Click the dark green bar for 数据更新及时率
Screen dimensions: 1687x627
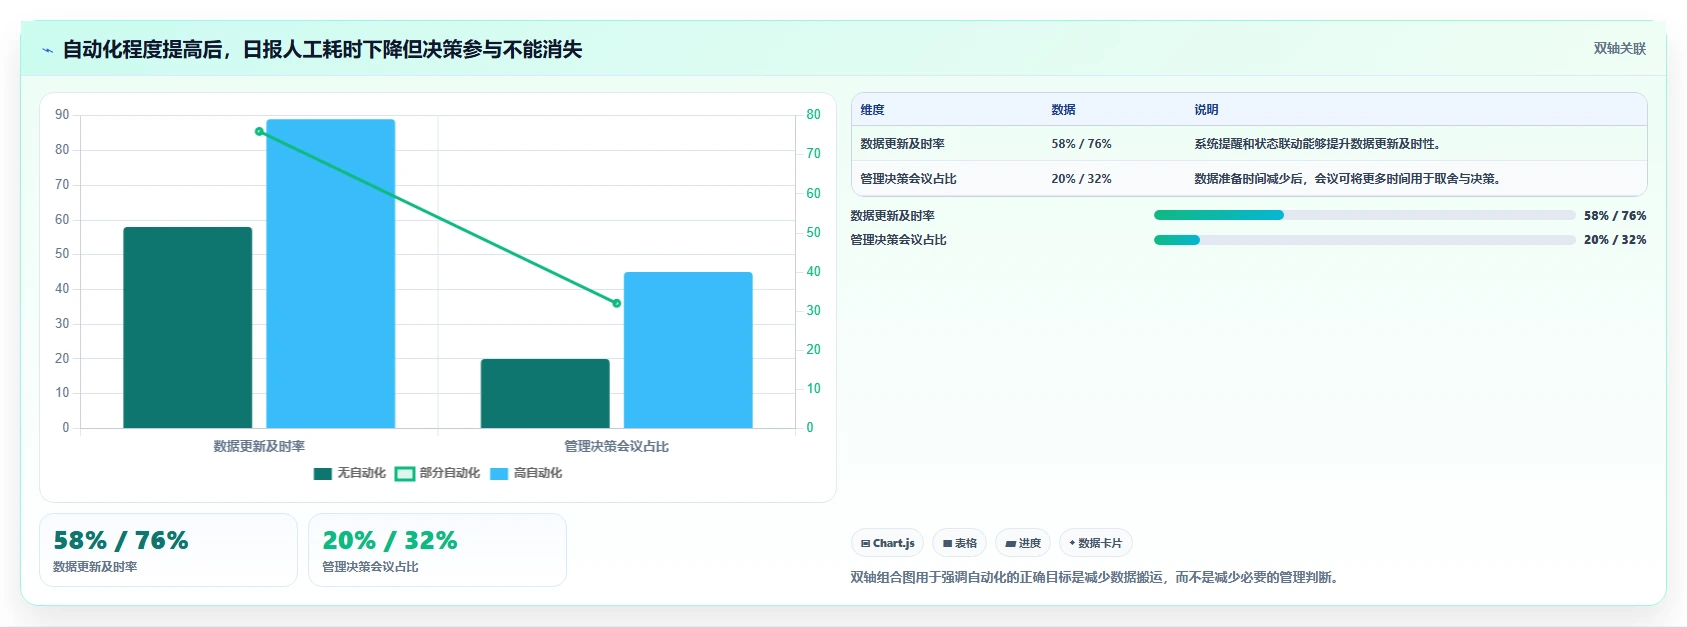click(x=188, y=328)
